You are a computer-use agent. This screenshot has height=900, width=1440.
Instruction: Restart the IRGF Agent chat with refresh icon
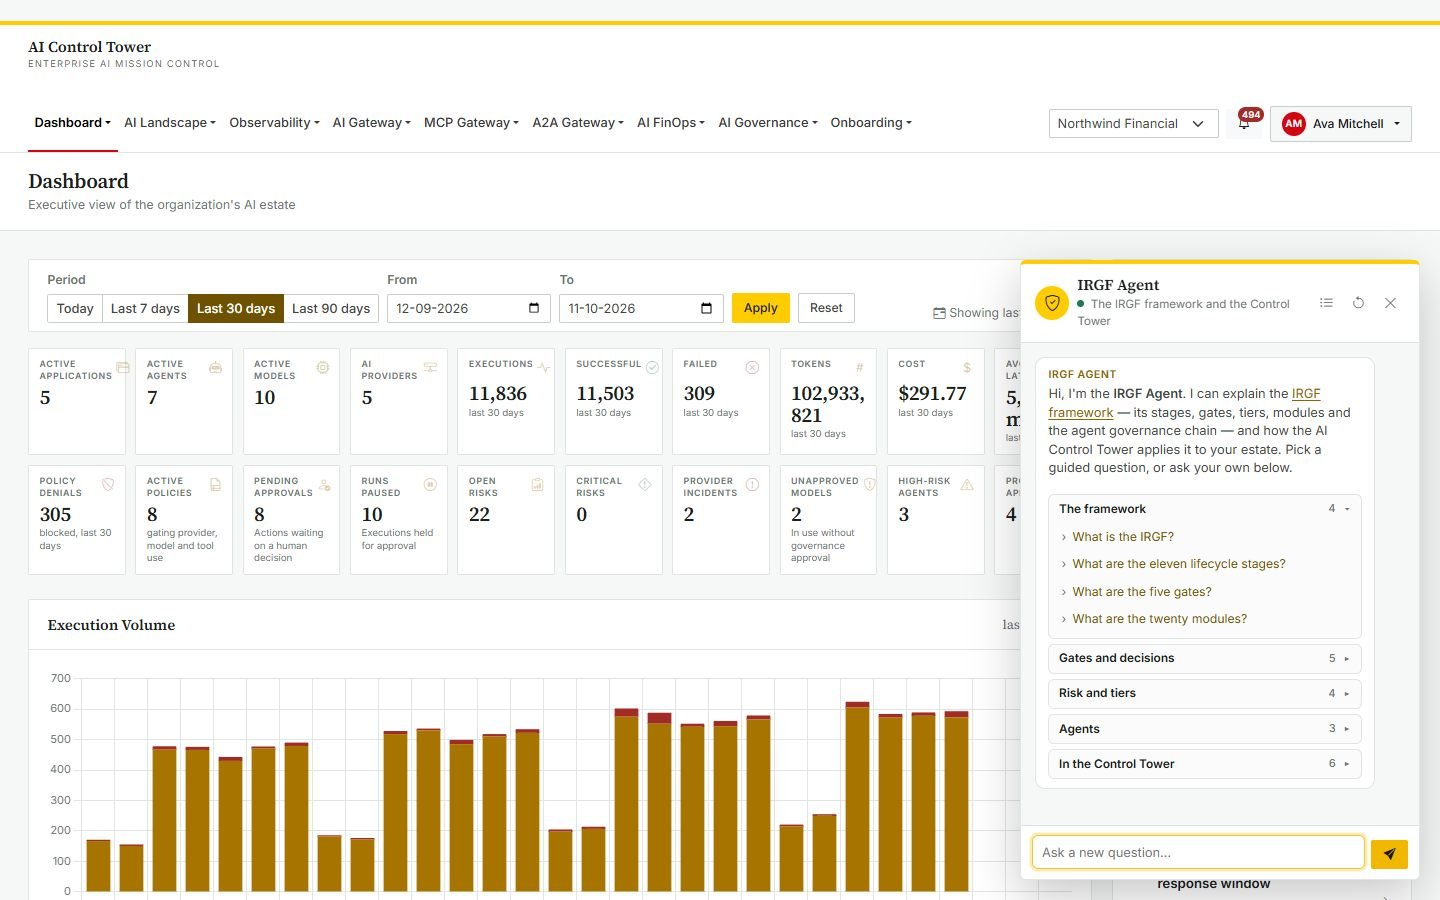click(1358, 303)
